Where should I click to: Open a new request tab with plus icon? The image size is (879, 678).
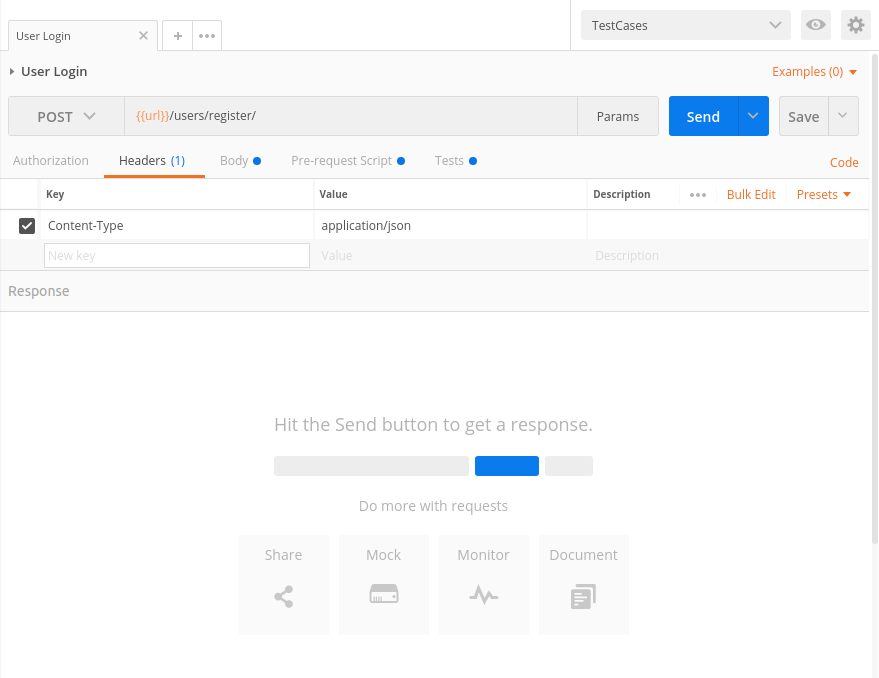pos(178,36)
